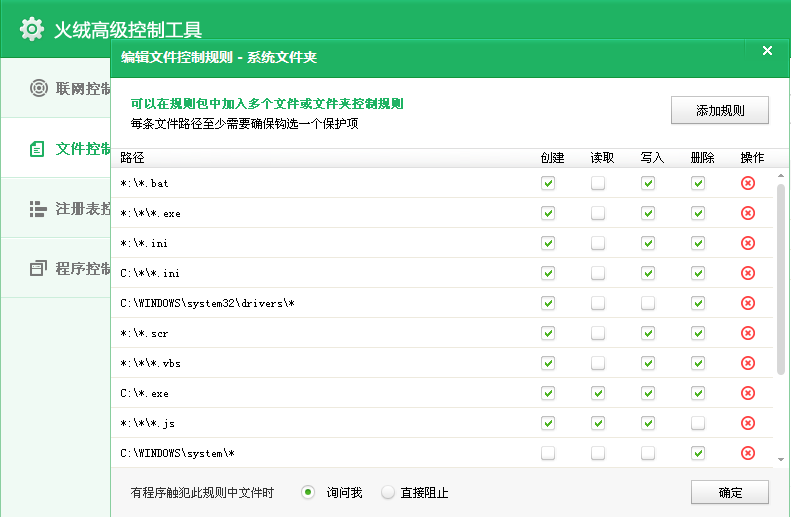Viewport: 791px width, 517px height.
Task: Open the 文件控制 tab
Action: click(55, 148)
